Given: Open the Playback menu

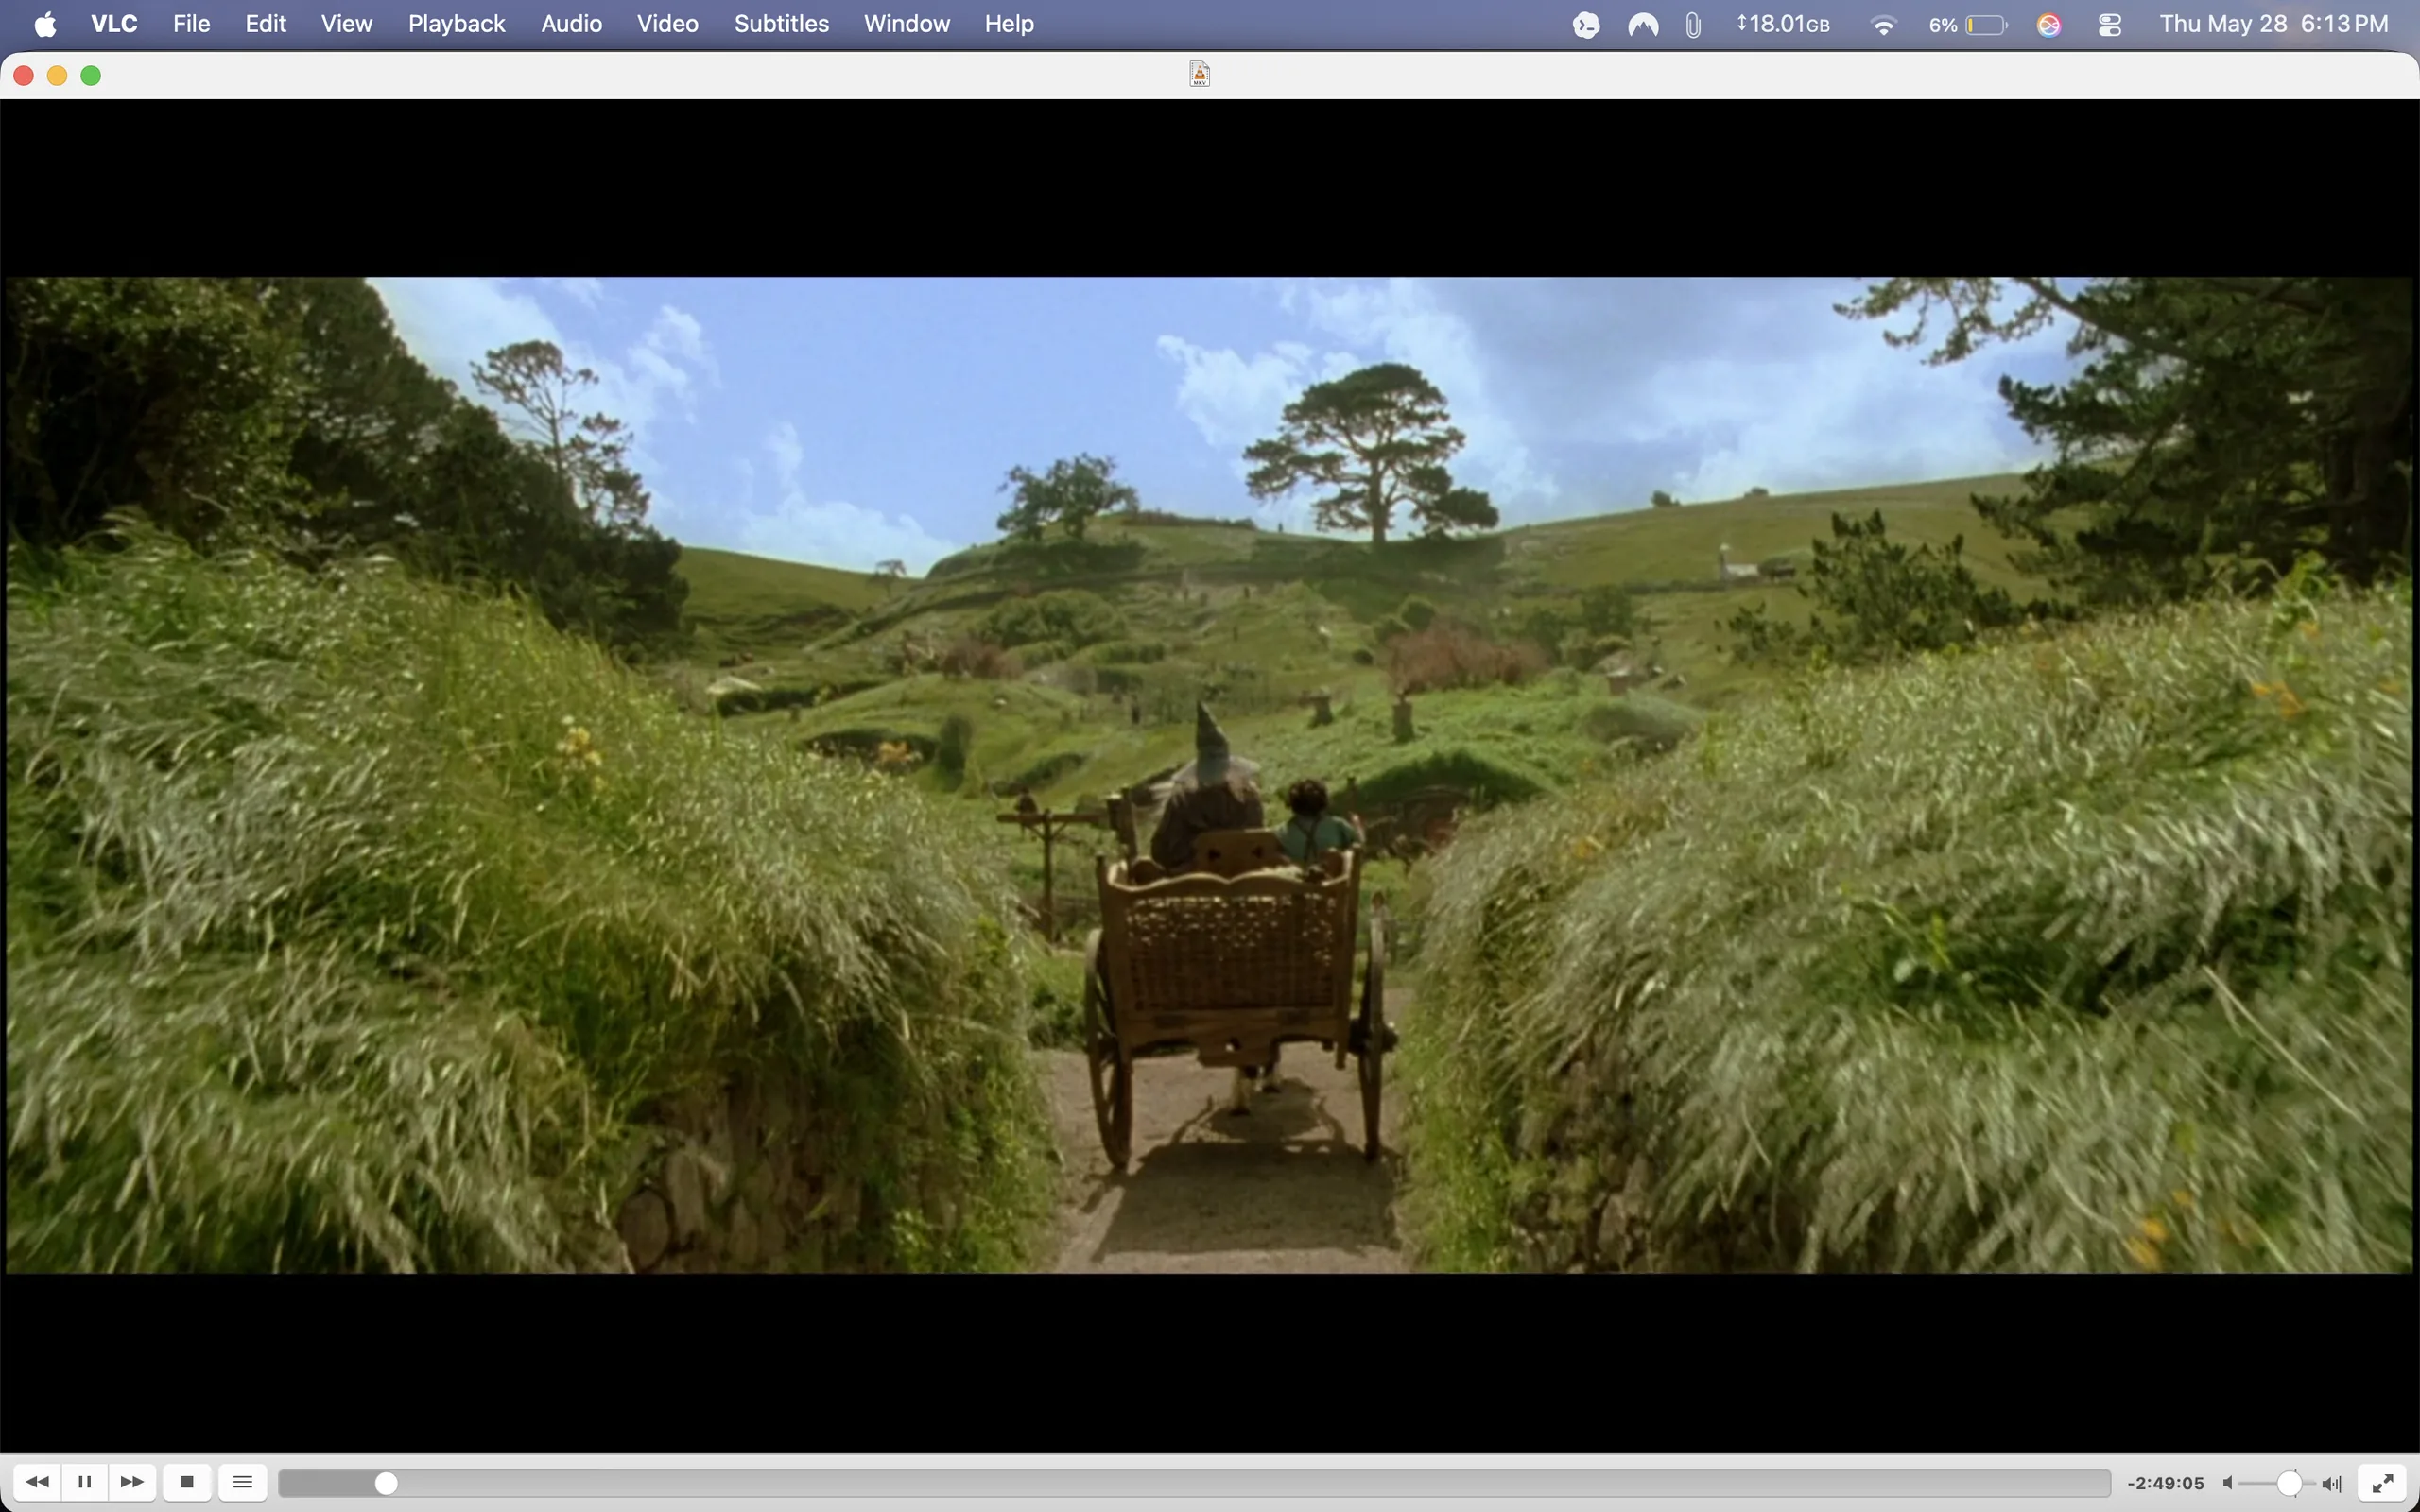Looking at the screenshot, I should [x=457, y=24].
